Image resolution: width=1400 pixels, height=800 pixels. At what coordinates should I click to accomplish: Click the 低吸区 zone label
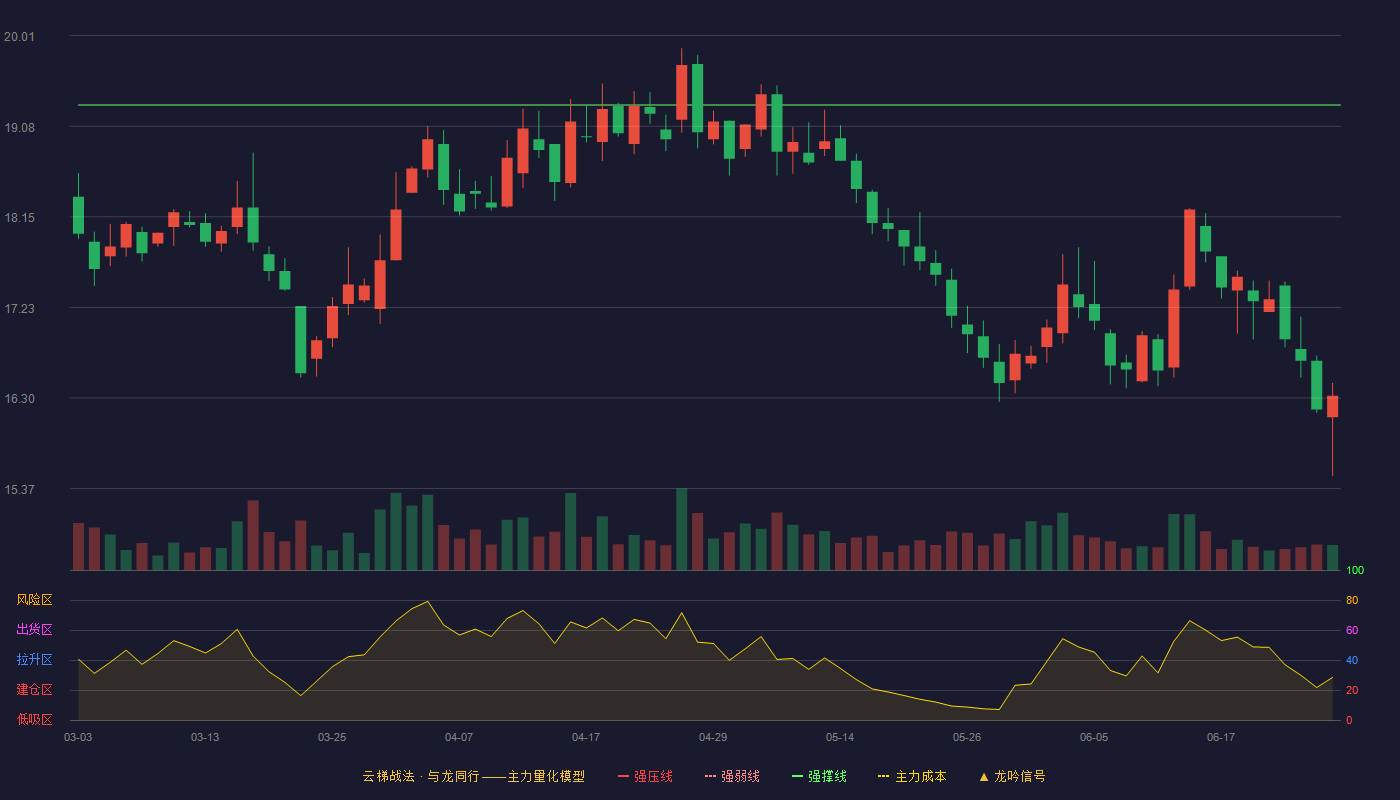(x=34, y=719)
